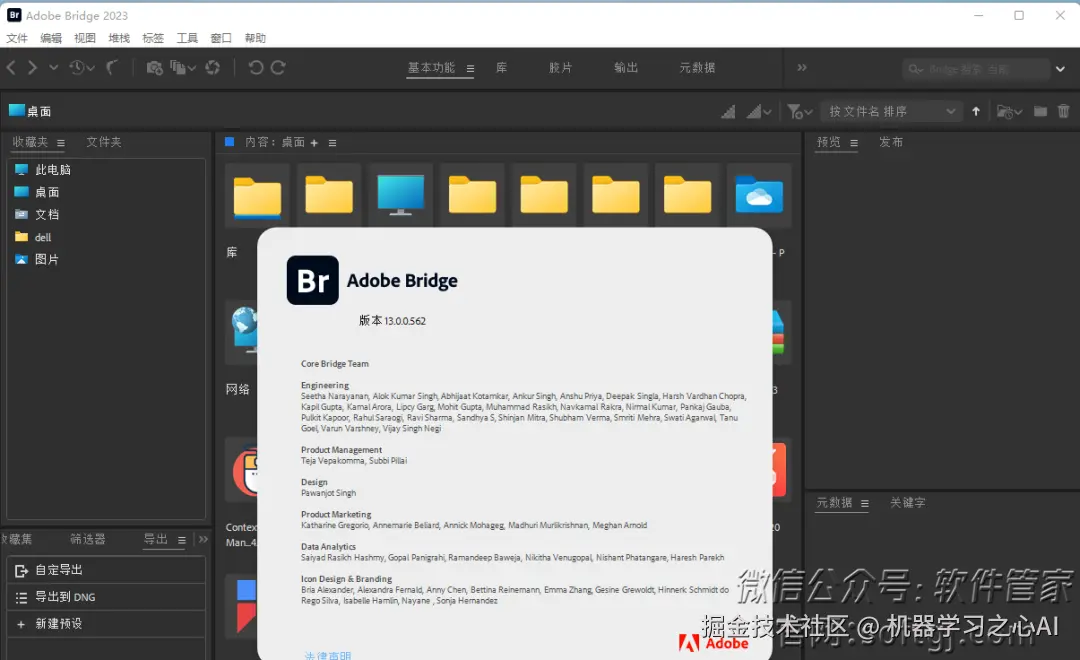Open the lower-right 元数据 panel menu icon
This screenshot has width=1080, height=660.
(x=864, y=504)
